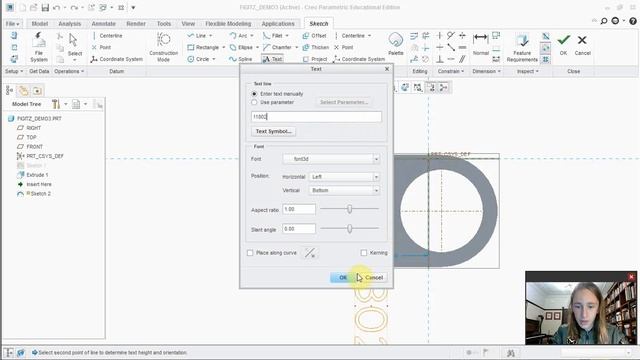Create datum Centerline in Datum group
640x360 pixels.
(x=107, y=36)
